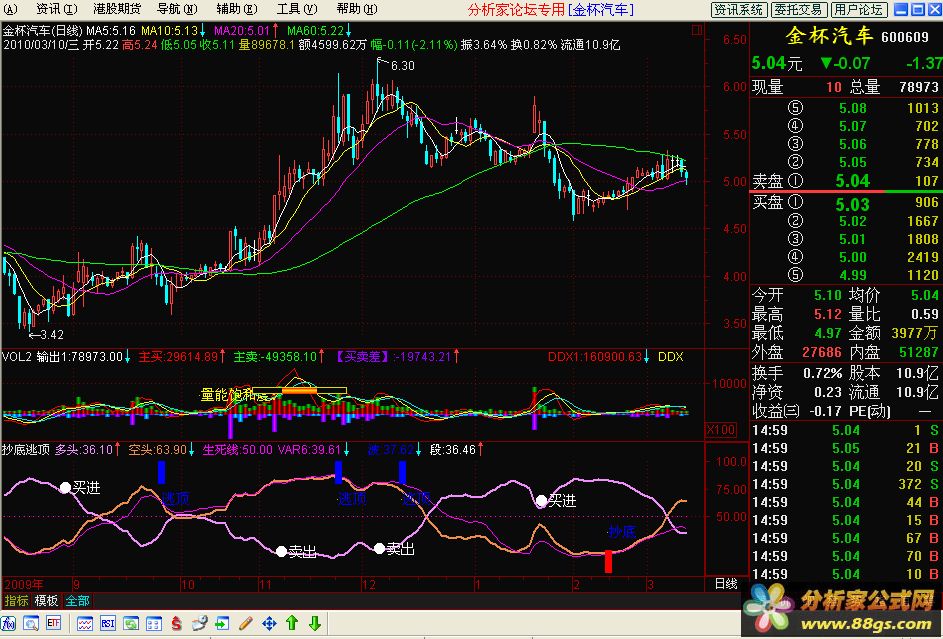Click the green down arrow icon
Viewport: 943px width, 639px height.
point(315,623)
